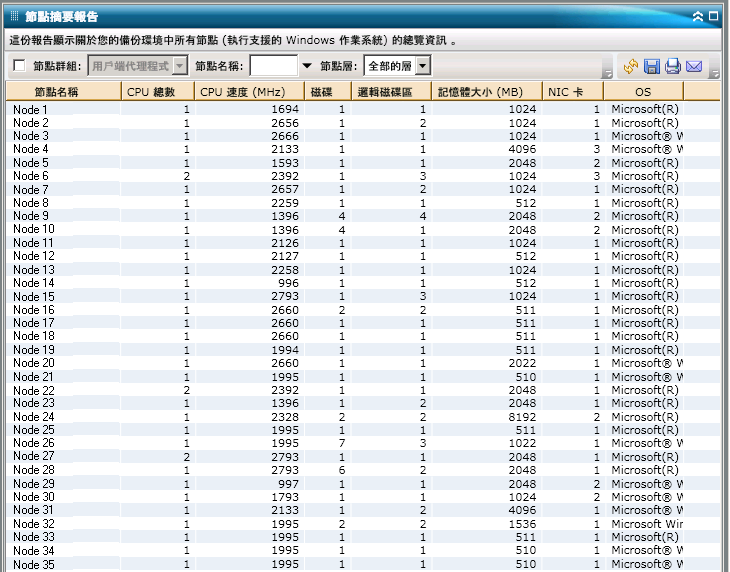Select the Node 16 row

coord(363,310)
